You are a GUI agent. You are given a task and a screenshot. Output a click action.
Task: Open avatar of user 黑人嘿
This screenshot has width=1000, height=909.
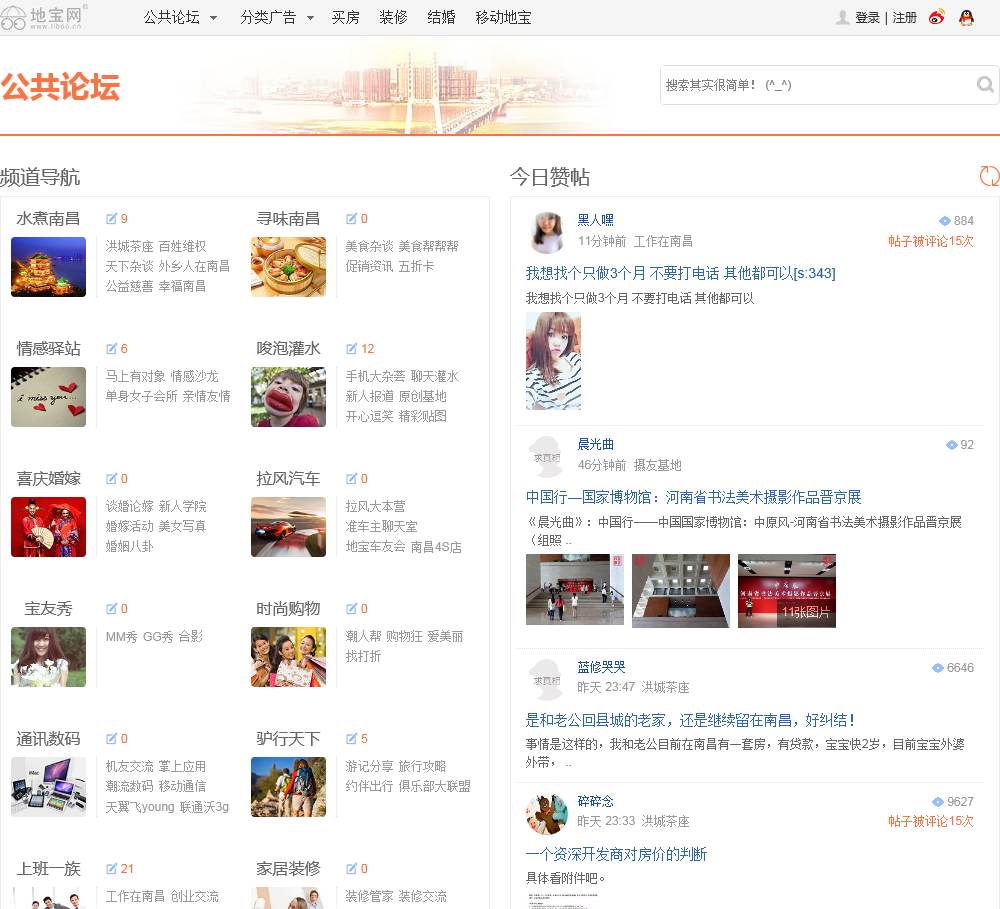coord(547,232)
